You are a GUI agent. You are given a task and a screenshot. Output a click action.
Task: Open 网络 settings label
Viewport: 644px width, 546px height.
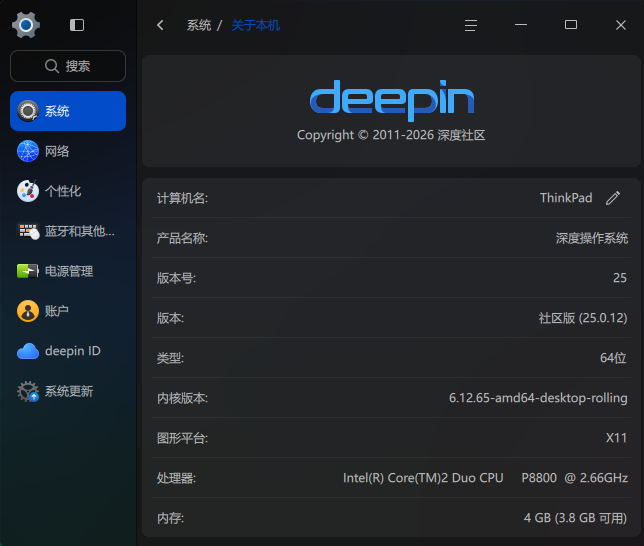click(57, 151)
